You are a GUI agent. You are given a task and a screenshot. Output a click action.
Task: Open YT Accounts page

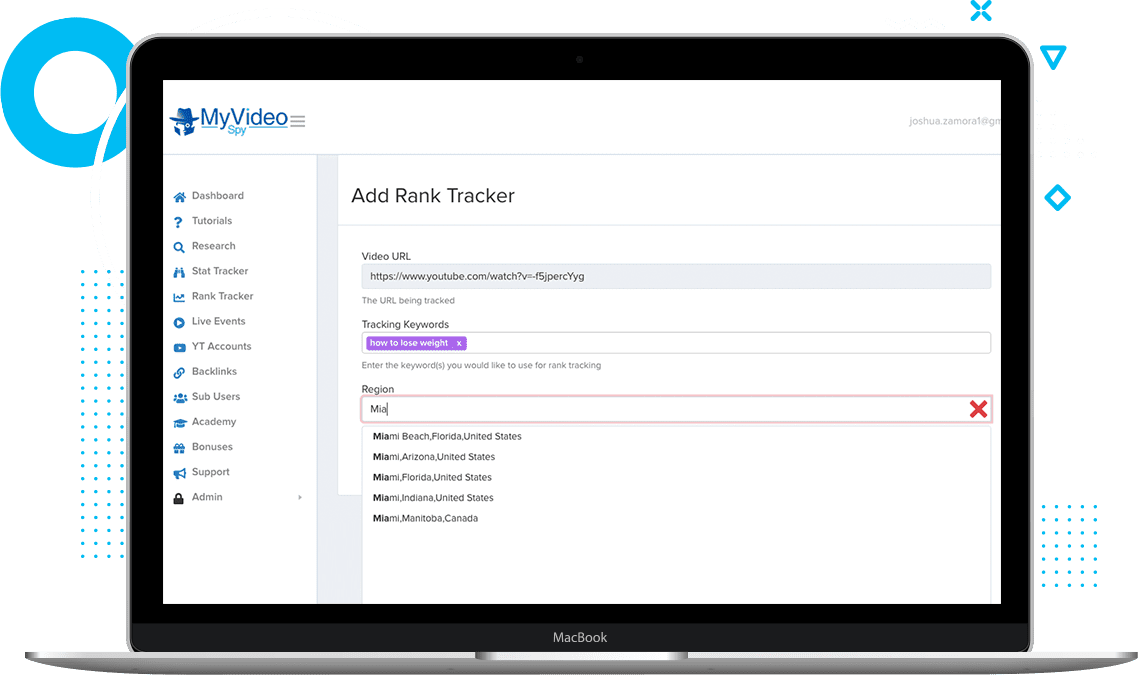pos(221,346)
